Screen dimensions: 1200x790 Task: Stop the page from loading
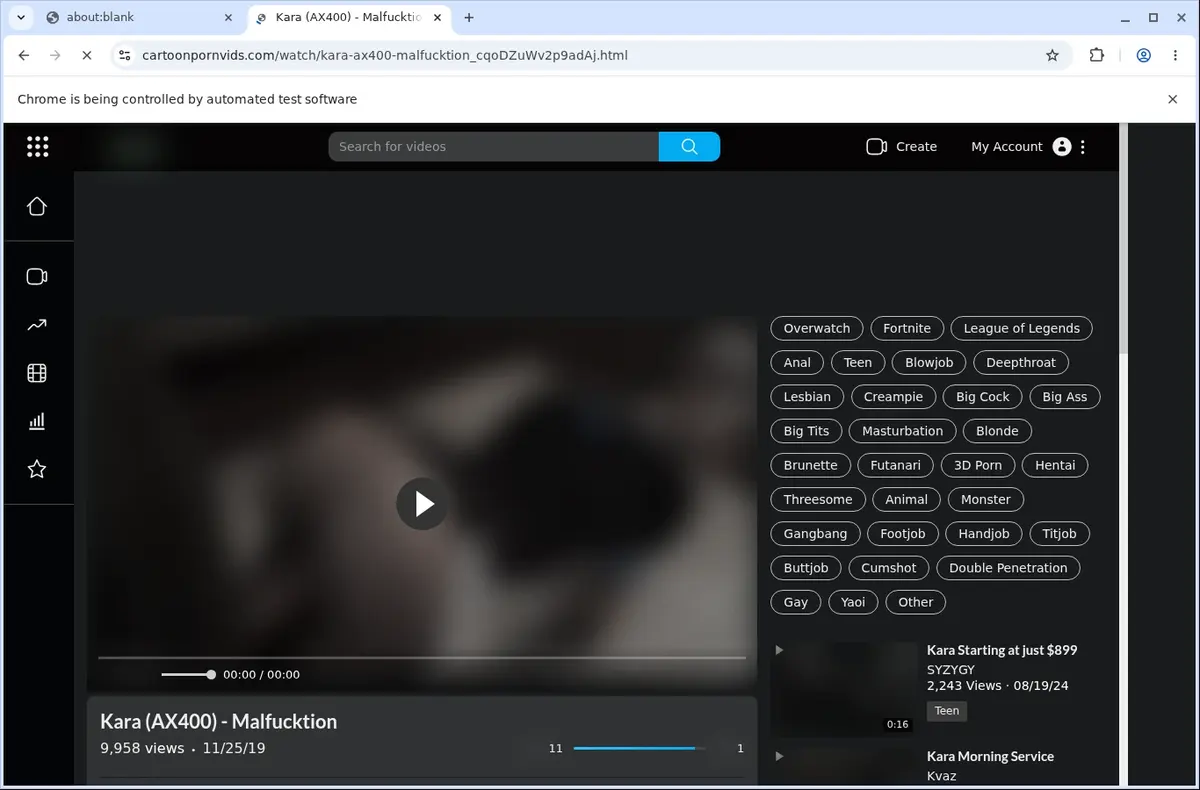pyautogui.click(x=87, y=55)
